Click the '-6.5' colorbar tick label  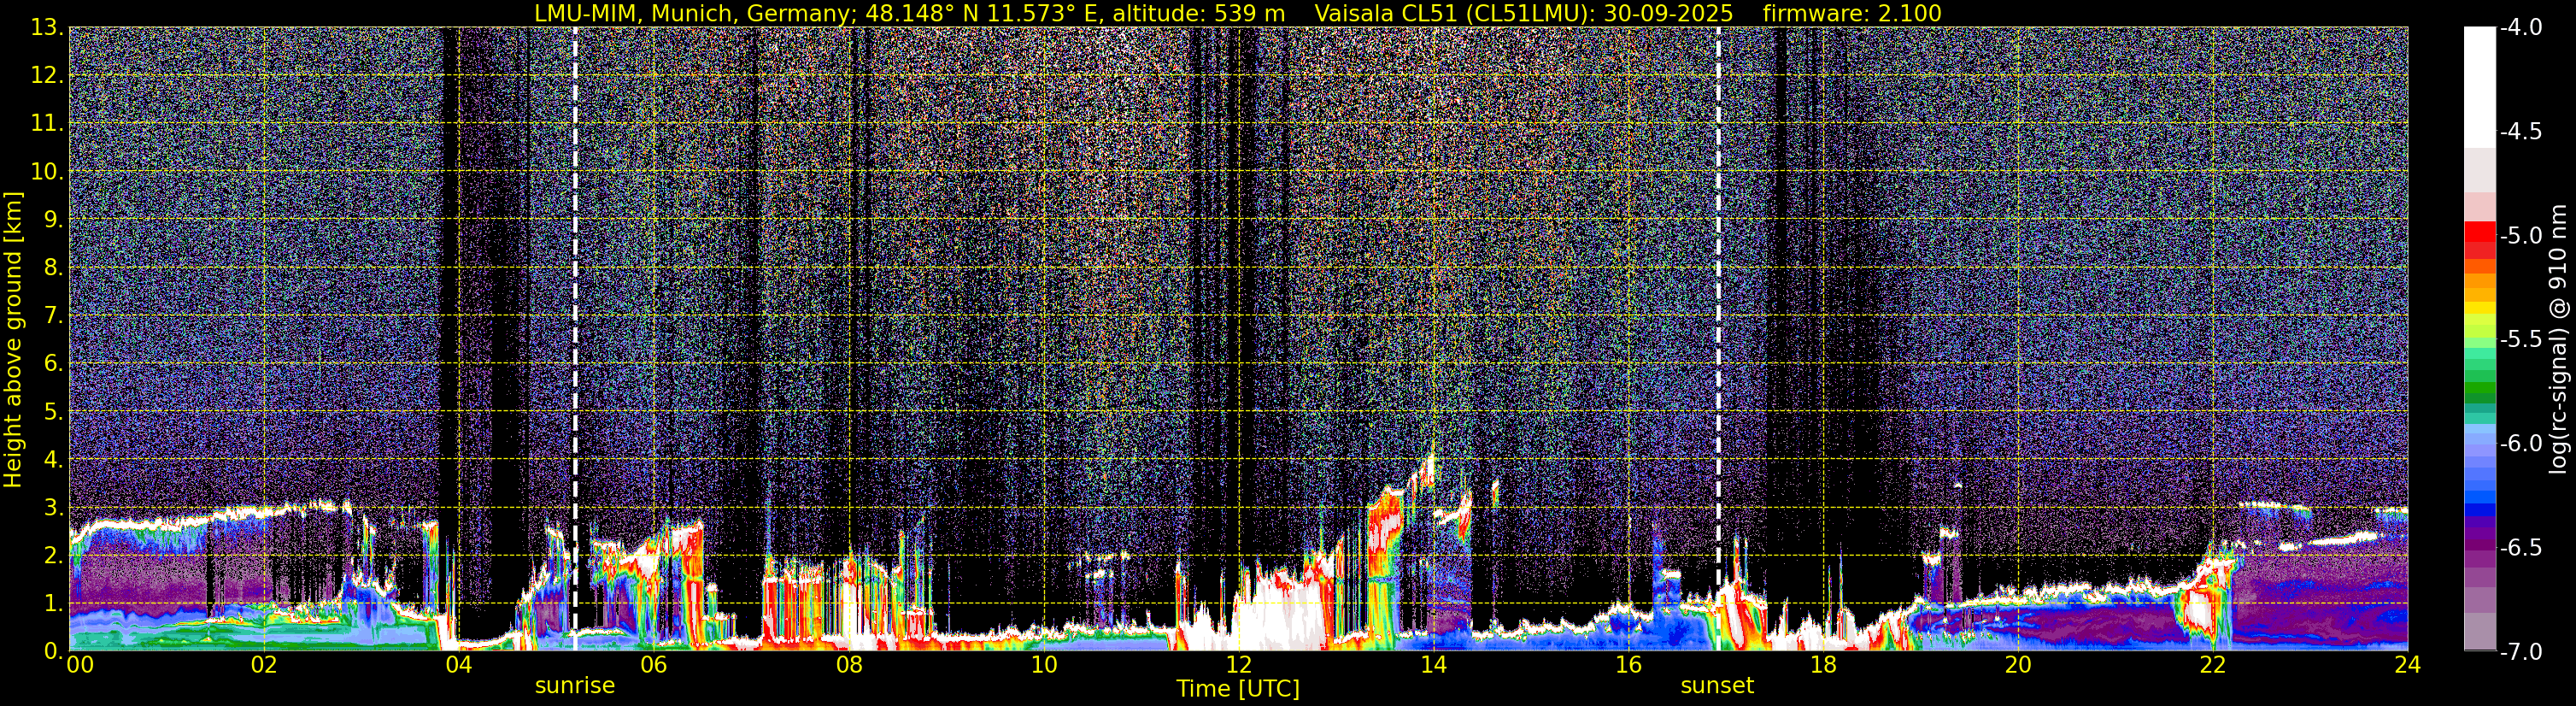tap(2520, 548)
